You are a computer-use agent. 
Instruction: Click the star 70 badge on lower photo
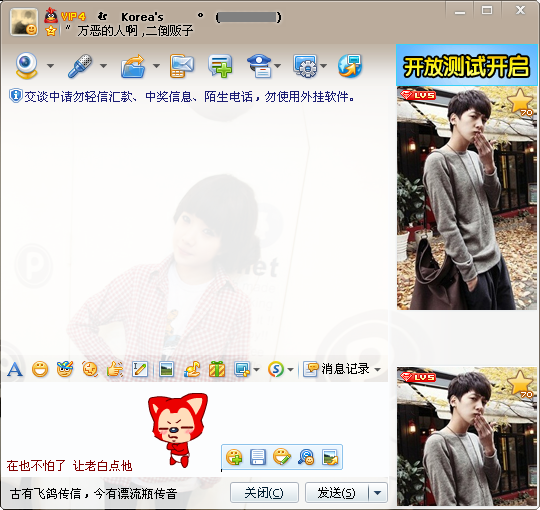pos(520,384)
